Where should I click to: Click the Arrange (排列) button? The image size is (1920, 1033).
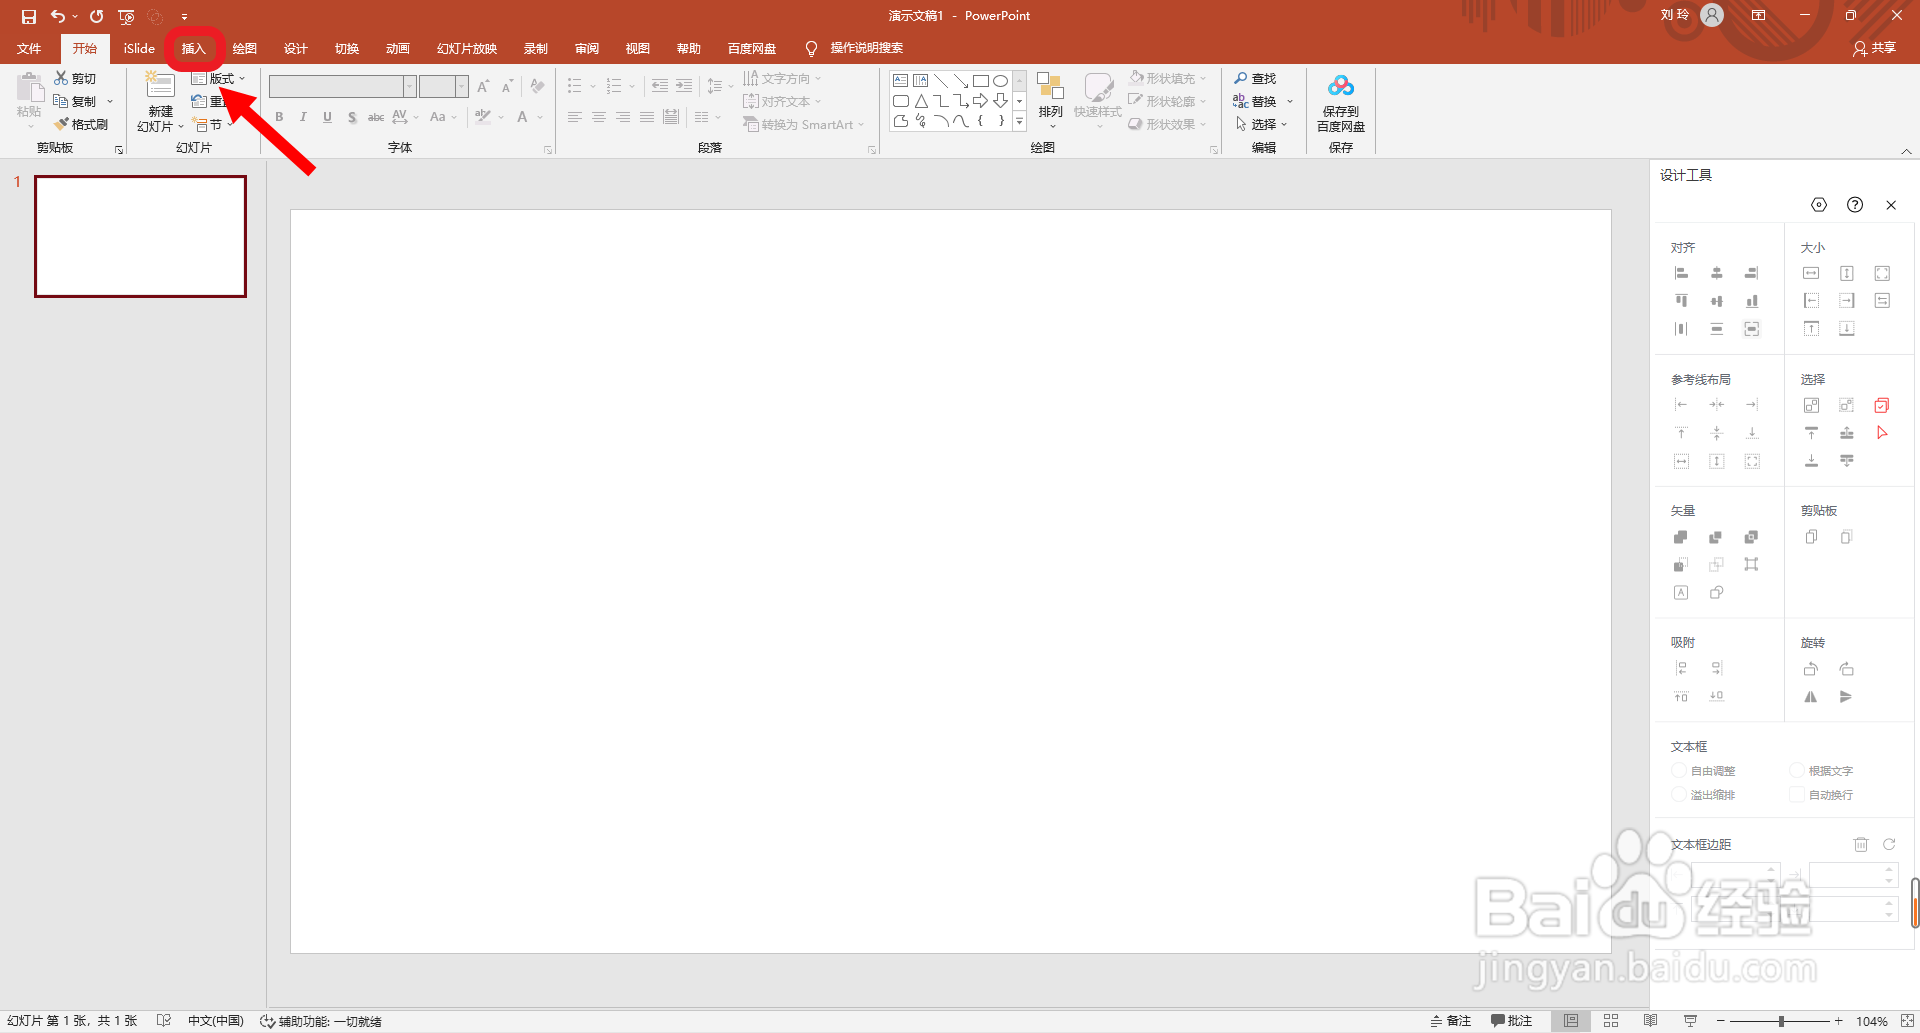(x=1050, y=99)
